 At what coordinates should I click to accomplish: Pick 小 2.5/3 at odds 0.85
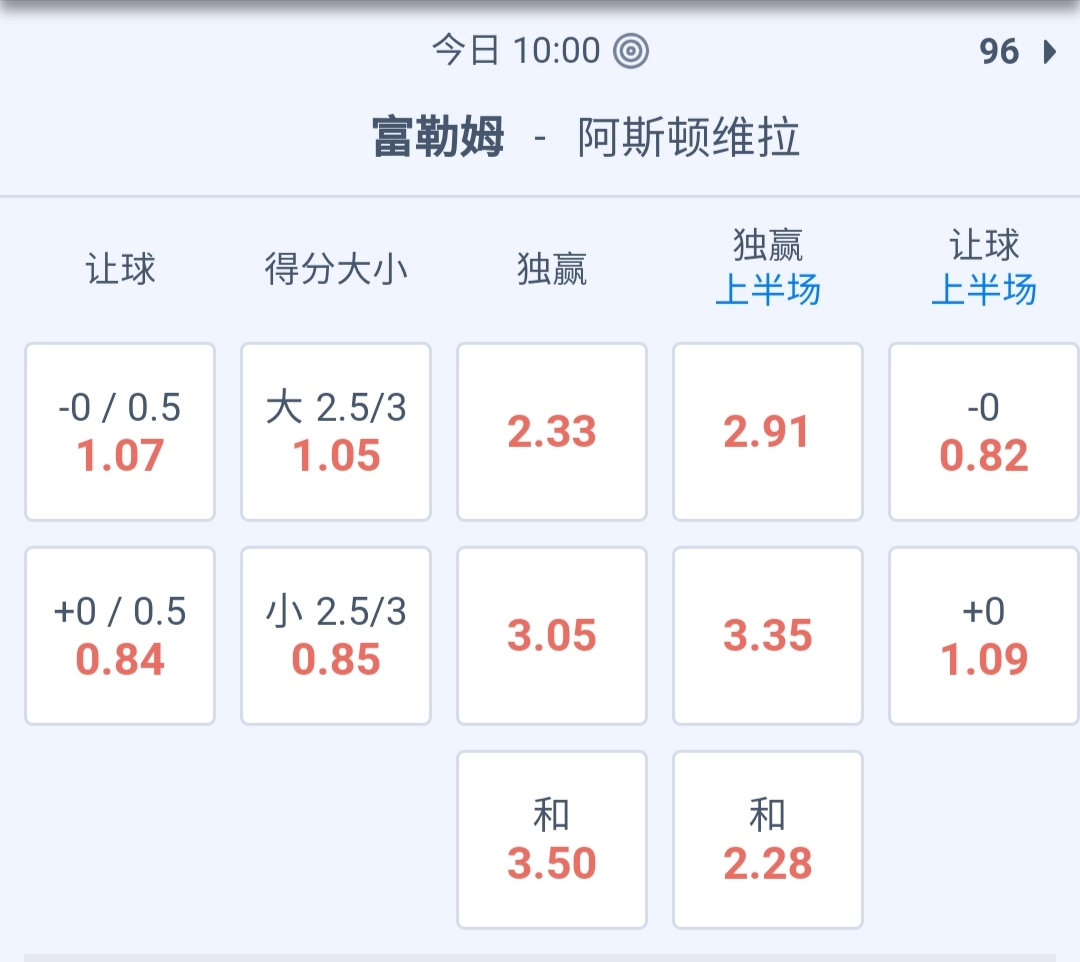click(336, 636)
